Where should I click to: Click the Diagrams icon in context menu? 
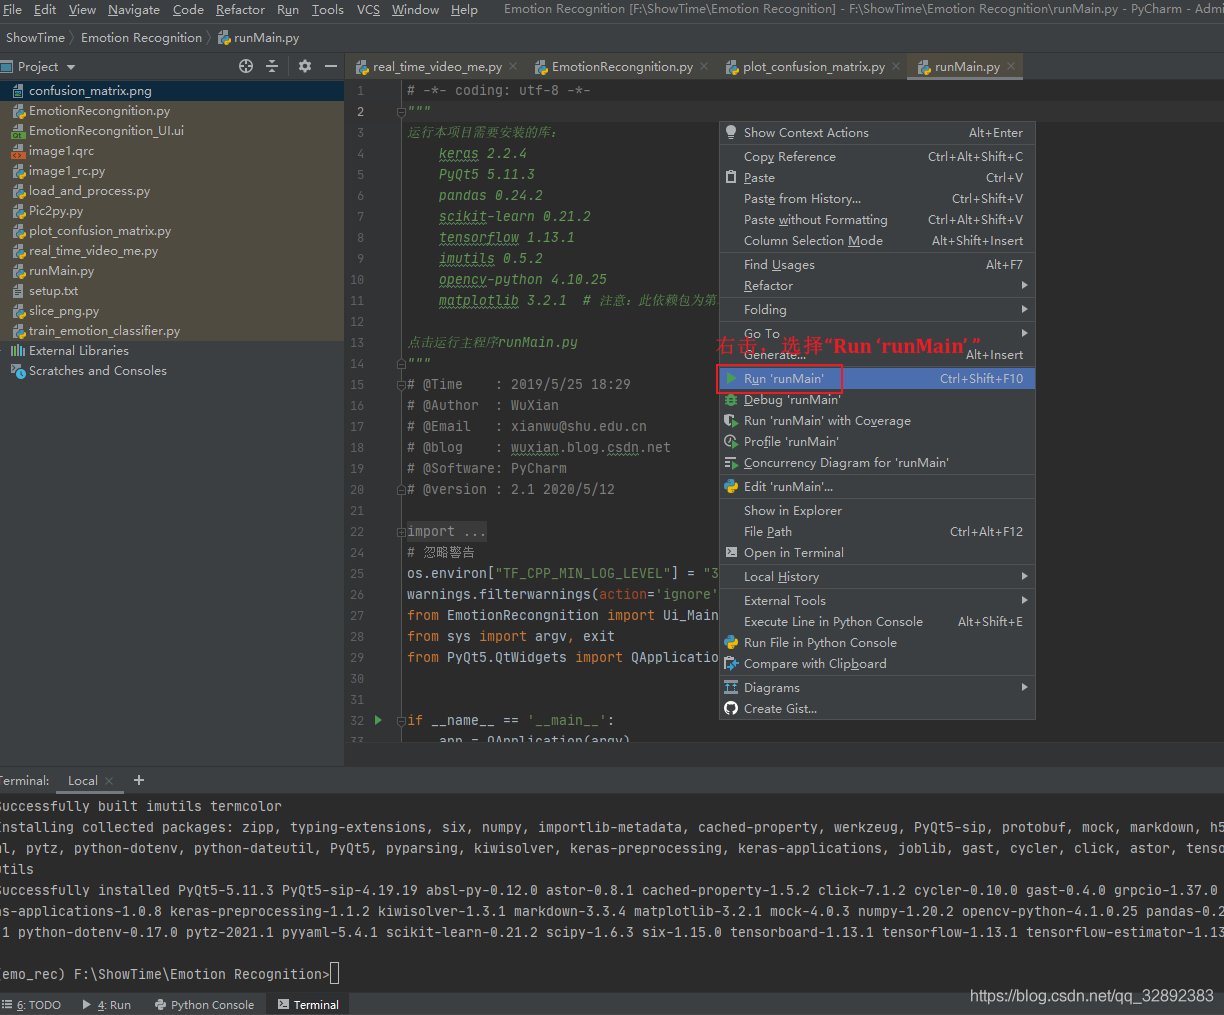(731, 688)
